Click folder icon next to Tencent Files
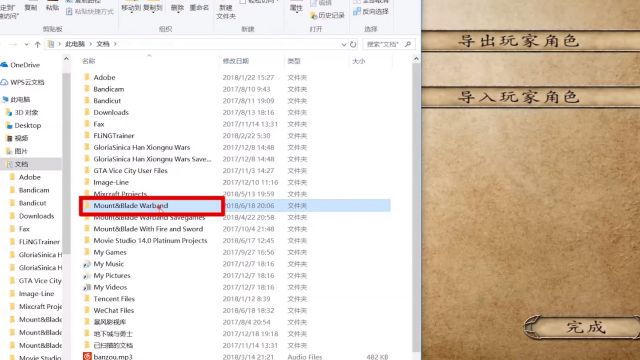The height and width of the screenshot is (360, 640). click(87, 299)
